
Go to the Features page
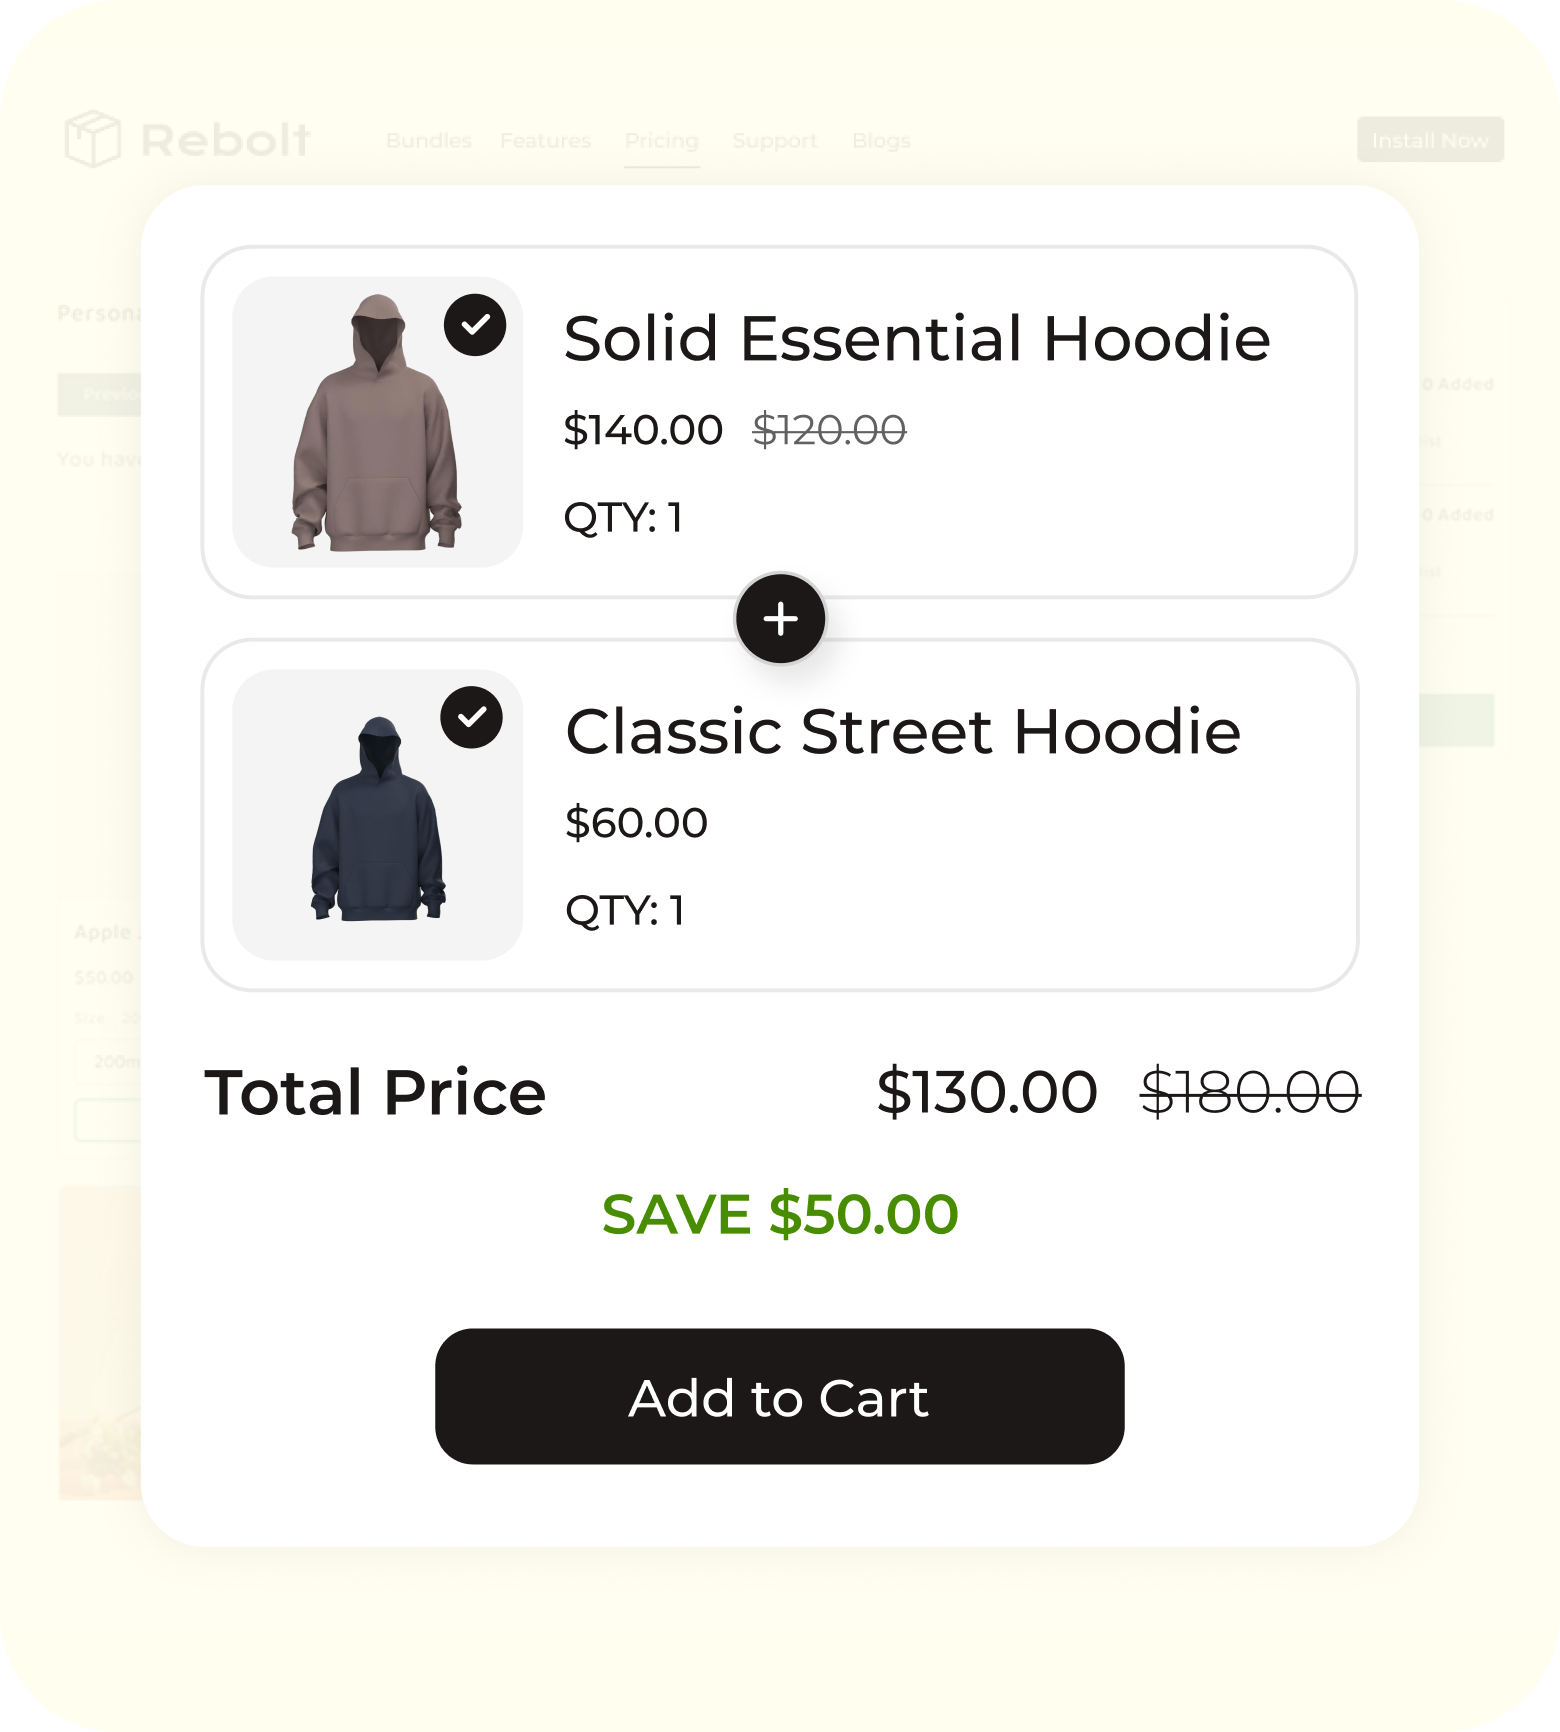(545, 141)
